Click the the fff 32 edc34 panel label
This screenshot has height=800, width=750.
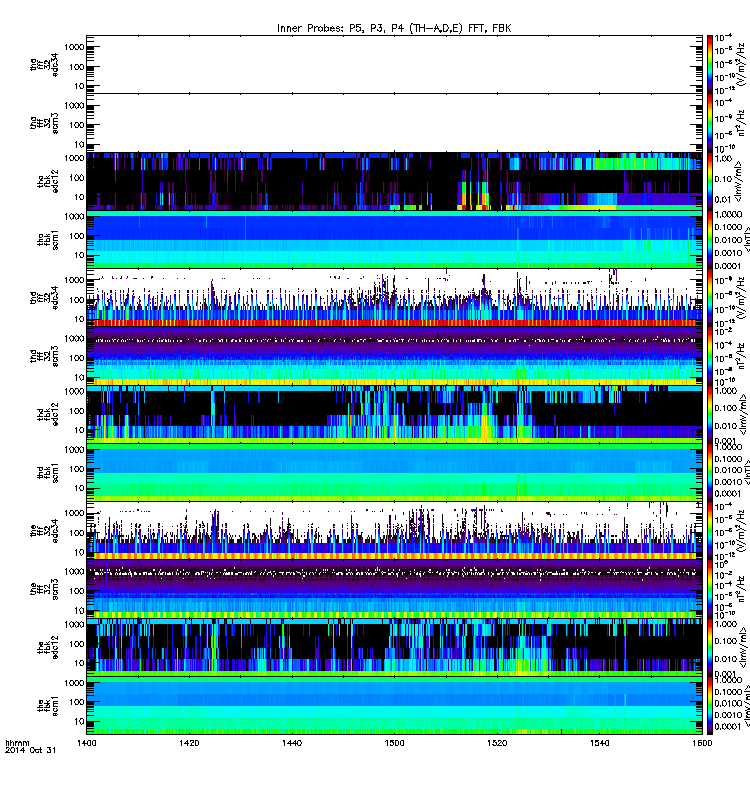[x=44, y=531]
